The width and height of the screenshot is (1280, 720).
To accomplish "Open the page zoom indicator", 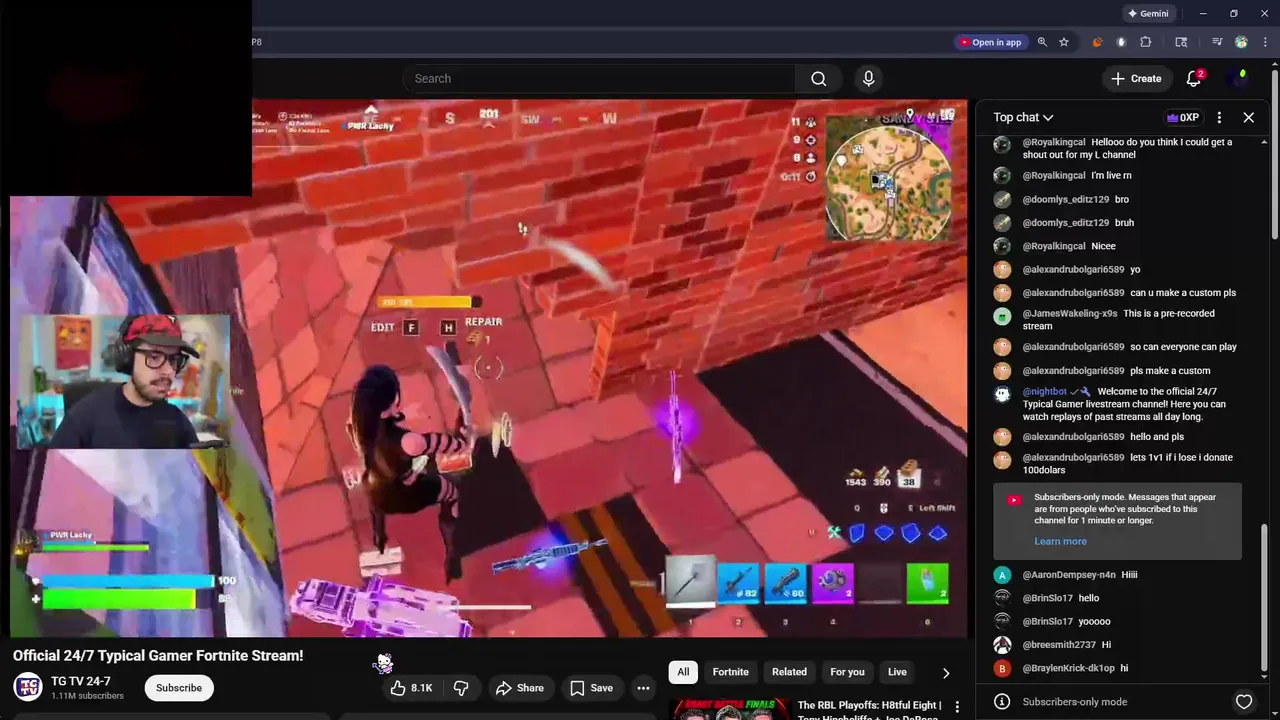I will (x=1042, y=42).
